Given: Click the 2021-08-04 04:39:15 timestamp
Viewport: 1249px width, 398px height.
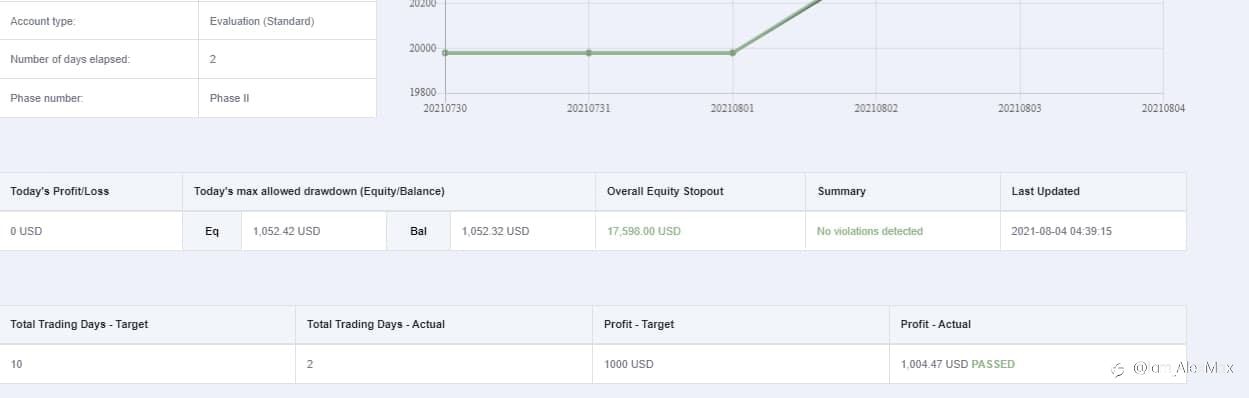Looking at the screenshot, I should 1062,231.
